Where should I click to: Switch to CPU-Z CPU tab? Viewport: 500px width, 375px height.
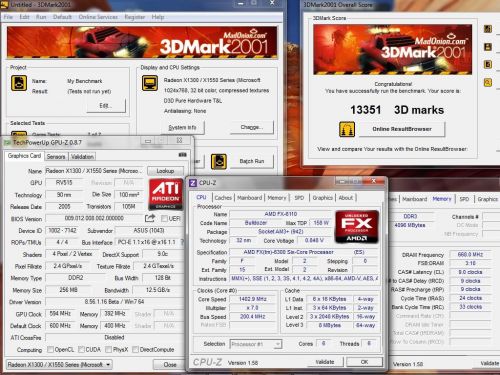pyautogui.click(x=201, y=197)
